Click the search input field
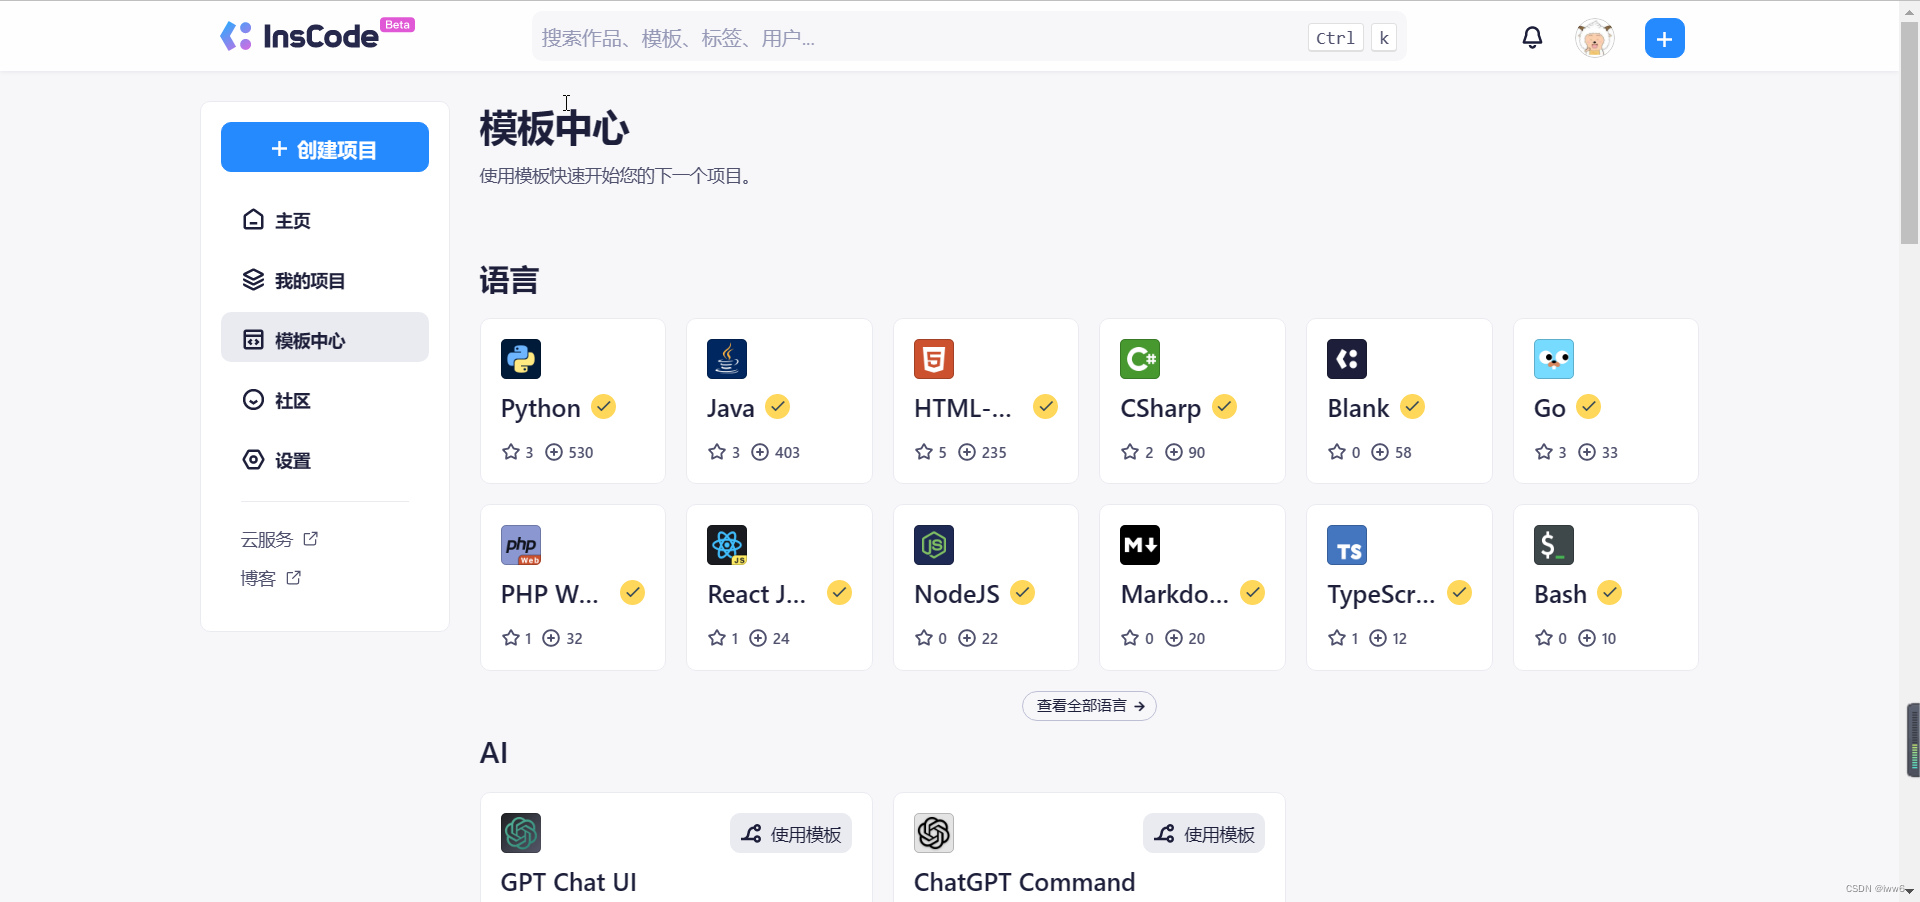Image resolution: width=1920 pixels, height=902 pixels. coord(969,38)
